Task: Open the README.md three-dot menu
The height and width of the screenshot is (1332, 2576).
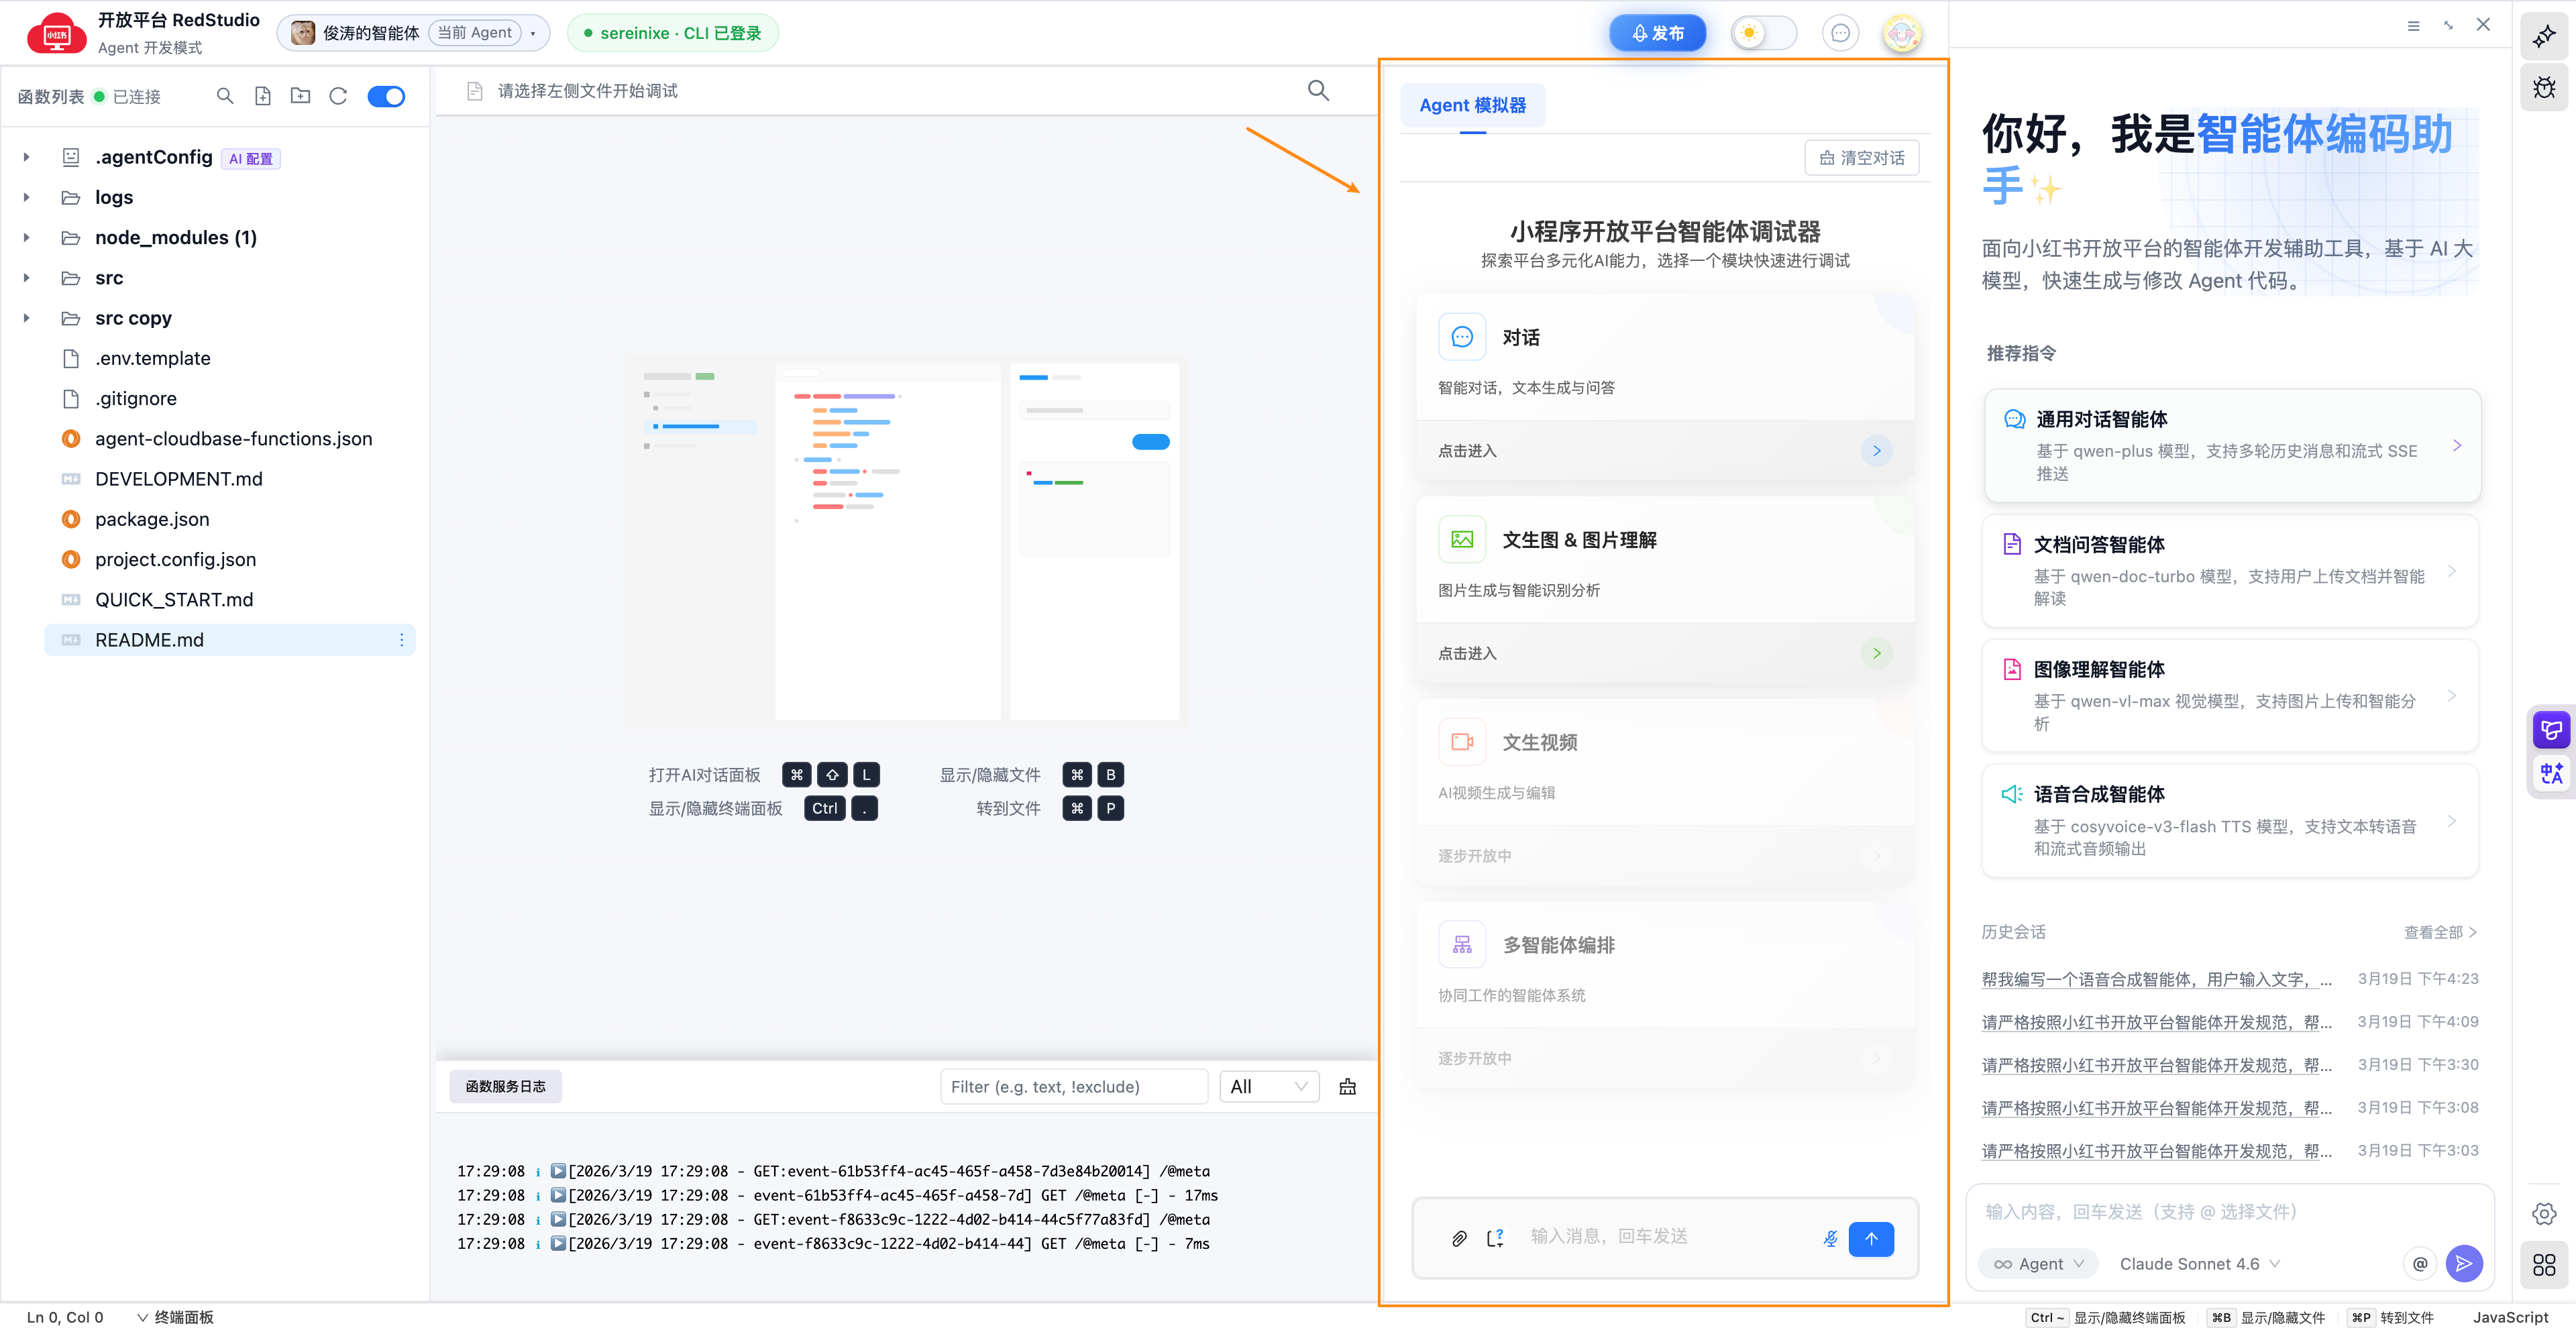Action: [x=402, y=640]
